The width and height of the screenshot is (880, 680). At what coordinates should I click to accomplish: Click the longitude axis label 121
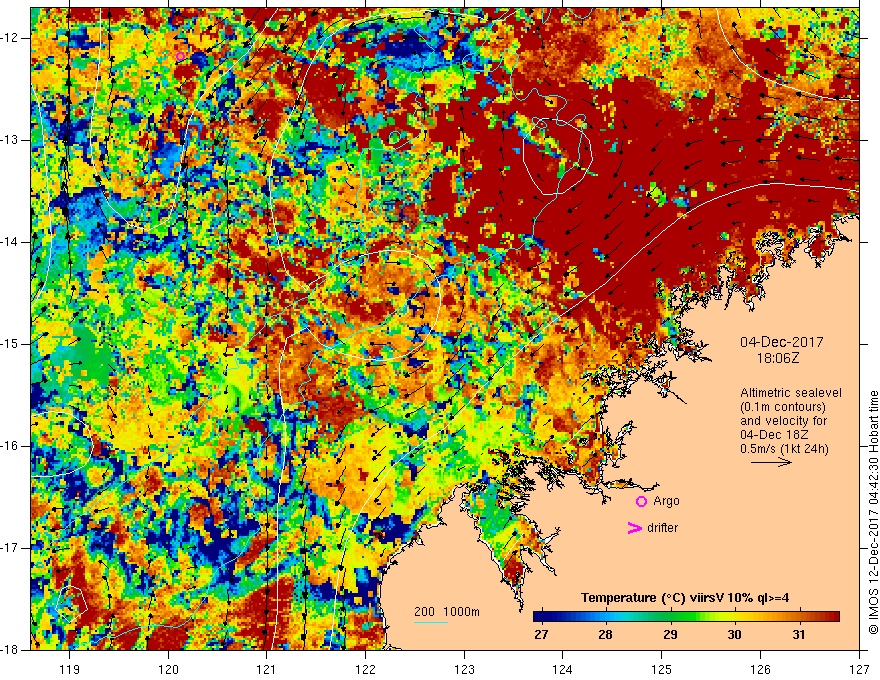267,669
